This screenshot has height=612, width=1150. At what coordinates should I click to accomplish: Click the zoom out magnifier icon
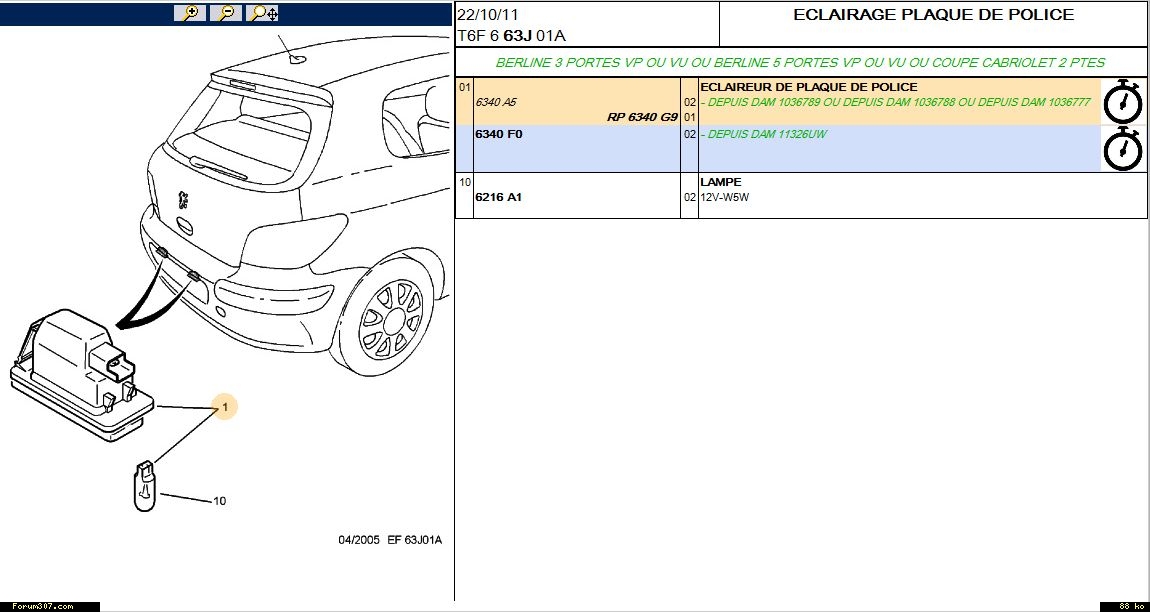[x=227, y=13]
